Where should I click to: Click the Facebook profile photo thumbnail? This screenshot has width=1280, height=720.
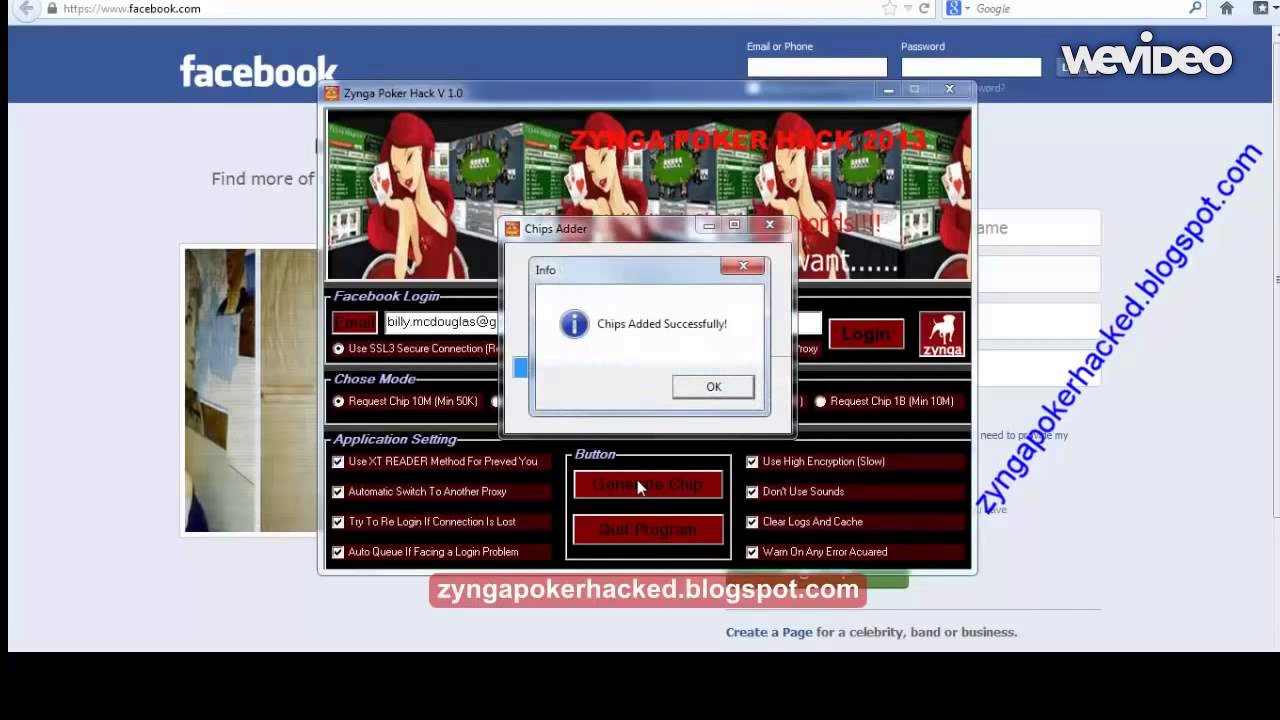click(251, 390)
